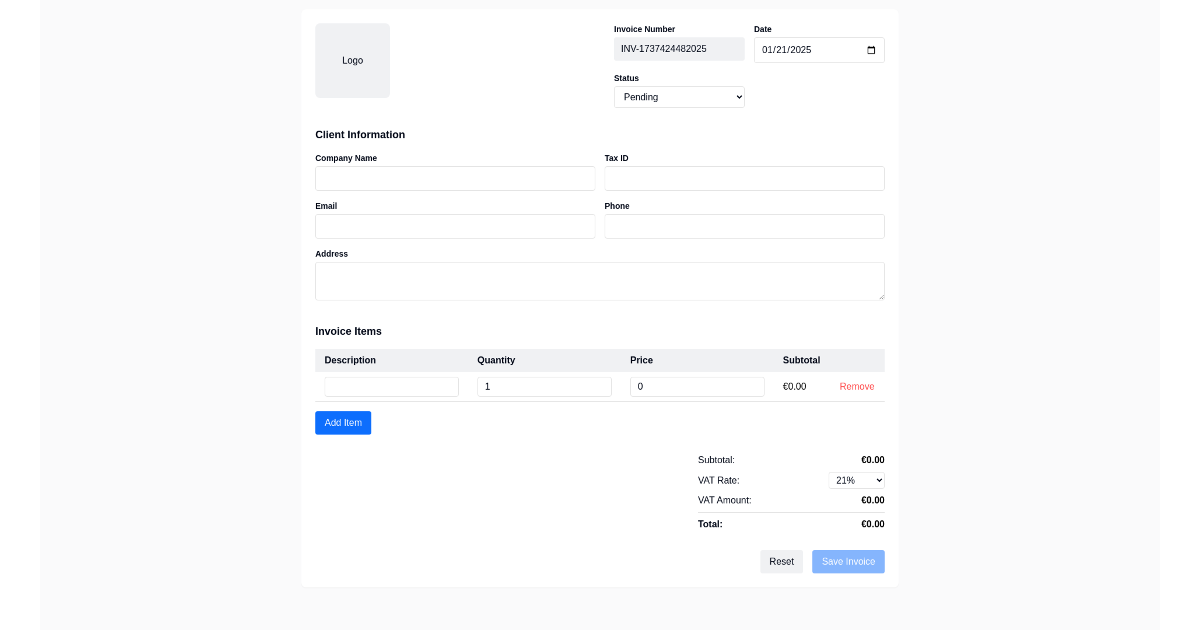1200x630 pixels.
Task: Click the Save Invoice button
Action: [x=848, y=561]
